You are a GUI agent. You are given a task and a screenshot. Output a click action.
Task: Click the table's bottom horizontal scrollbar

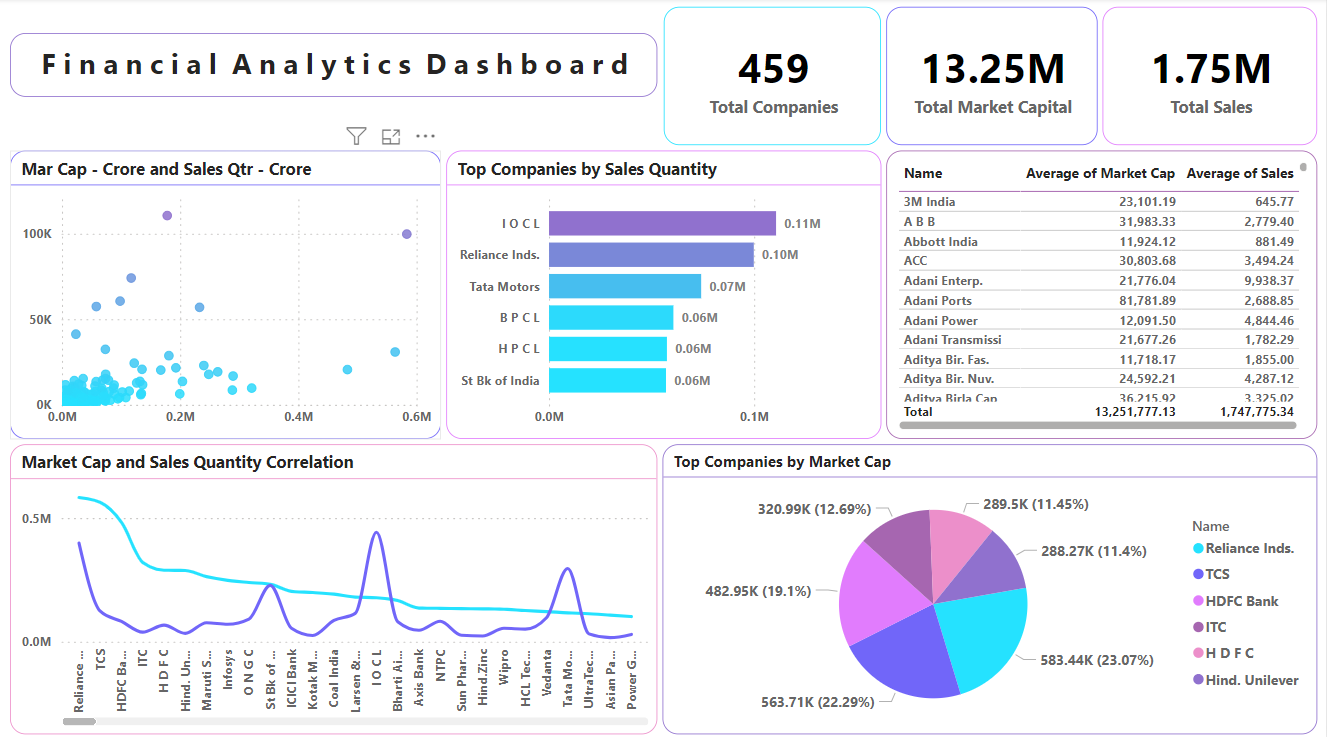(1100, 425)
